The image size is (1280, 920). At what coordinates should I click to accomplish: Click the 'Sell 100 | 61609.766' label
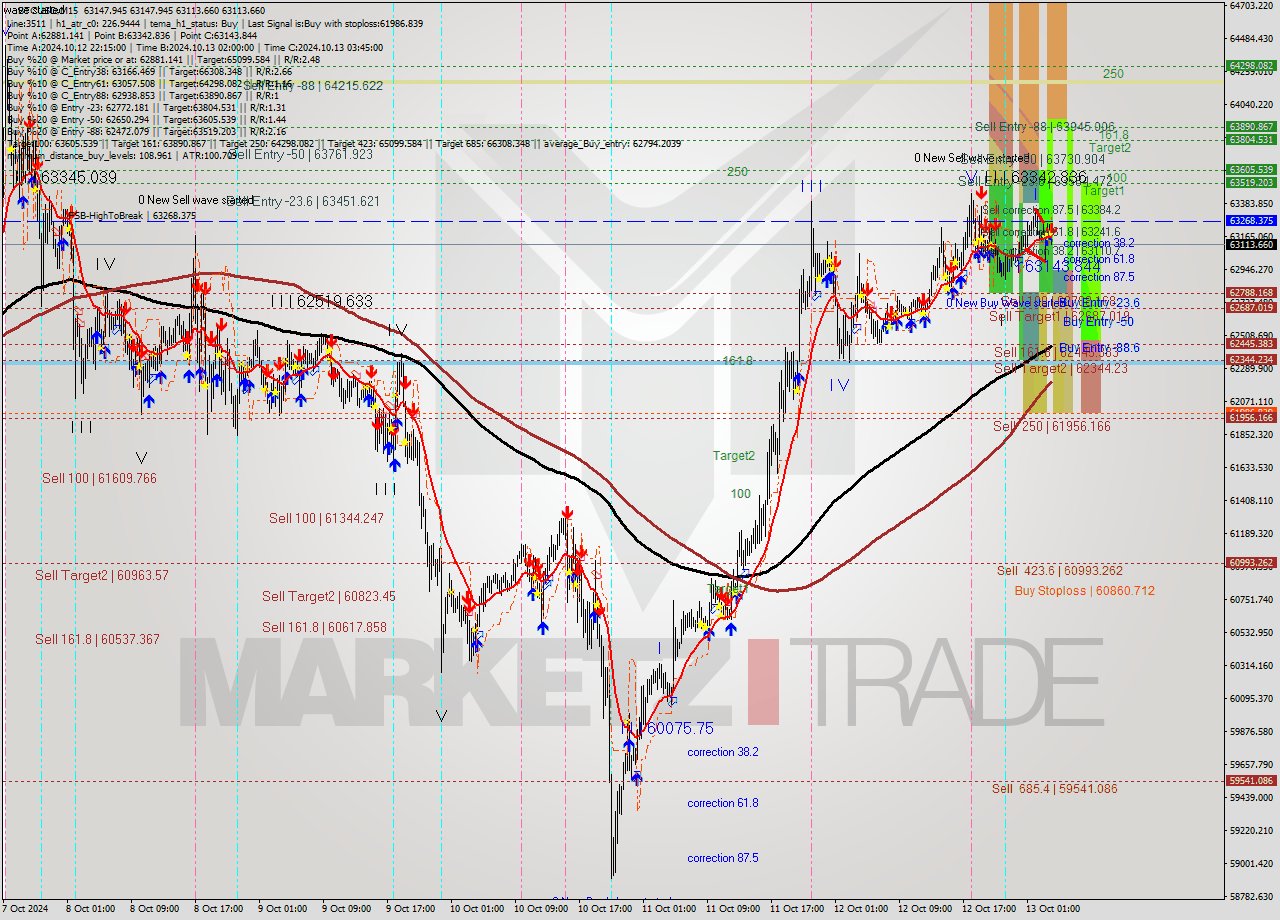99,479
